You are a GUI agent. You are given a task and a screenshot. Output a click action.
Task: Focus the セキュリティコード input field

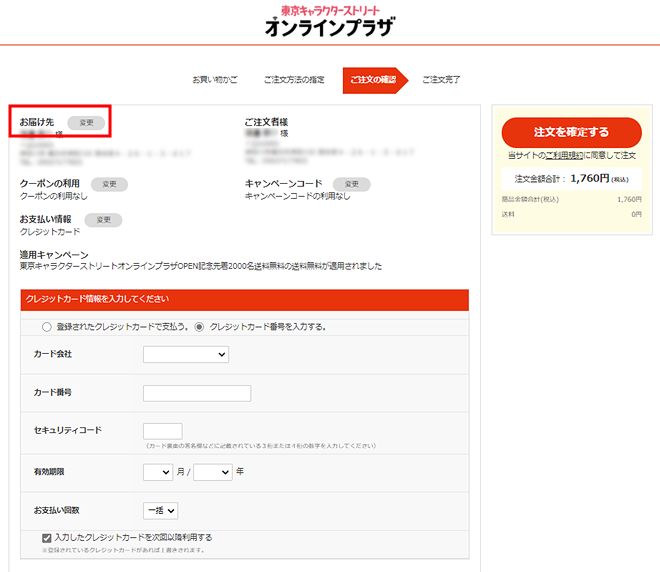click(162, 431)
